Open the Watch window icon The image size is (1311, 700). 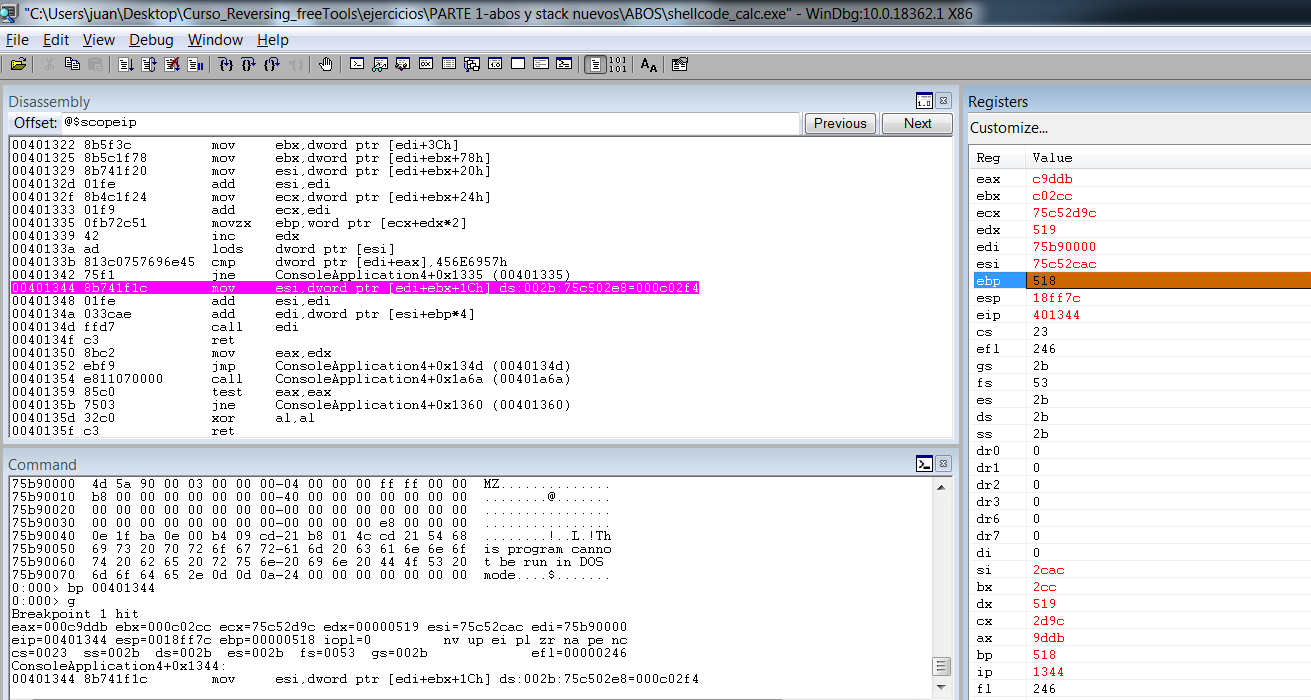[x=380, y=63]
